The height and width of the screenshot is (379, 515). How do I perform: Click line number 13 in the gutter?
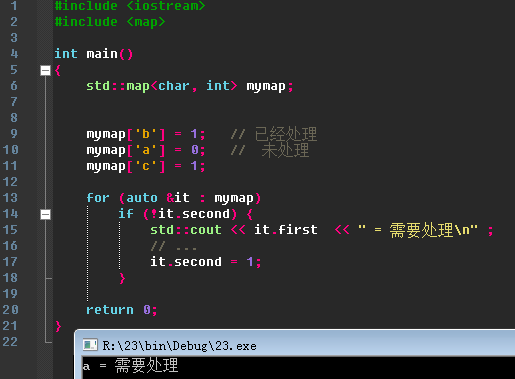click(10, 198)
